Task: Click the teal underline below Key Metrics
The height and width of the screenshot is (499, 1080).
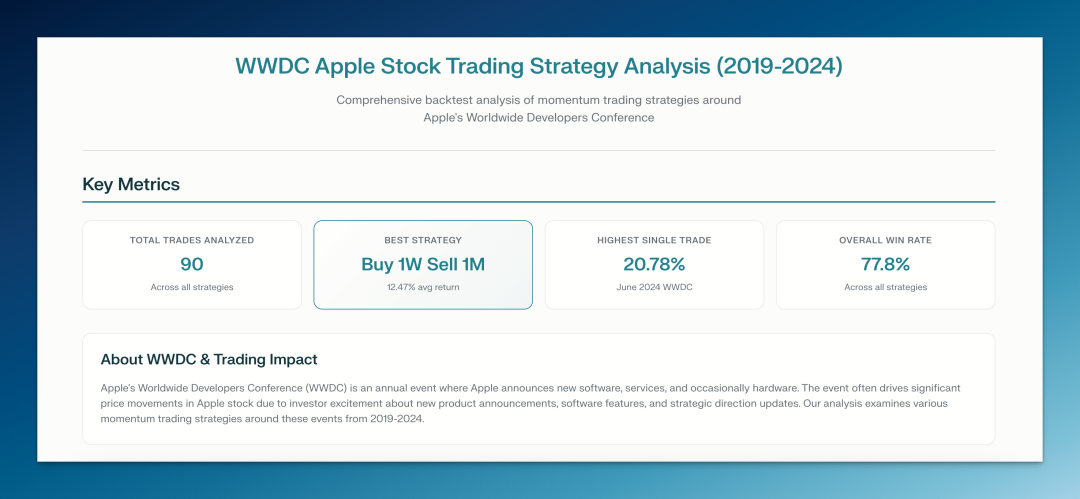Action: (539, 202)
